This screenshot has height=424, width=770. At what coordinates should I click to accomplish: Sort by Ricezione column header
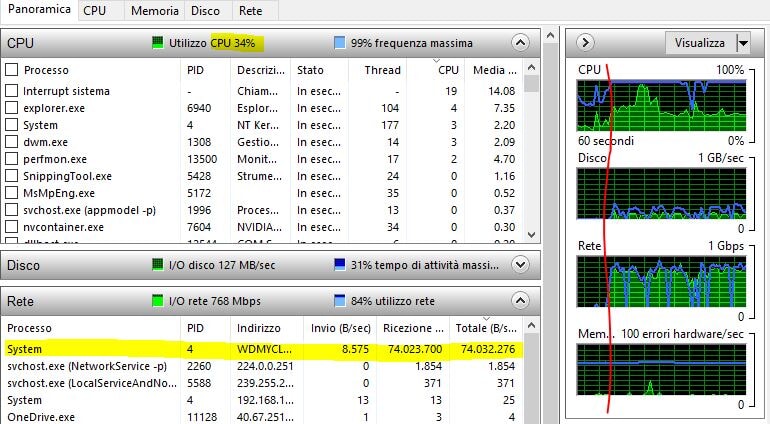[413, 328]
